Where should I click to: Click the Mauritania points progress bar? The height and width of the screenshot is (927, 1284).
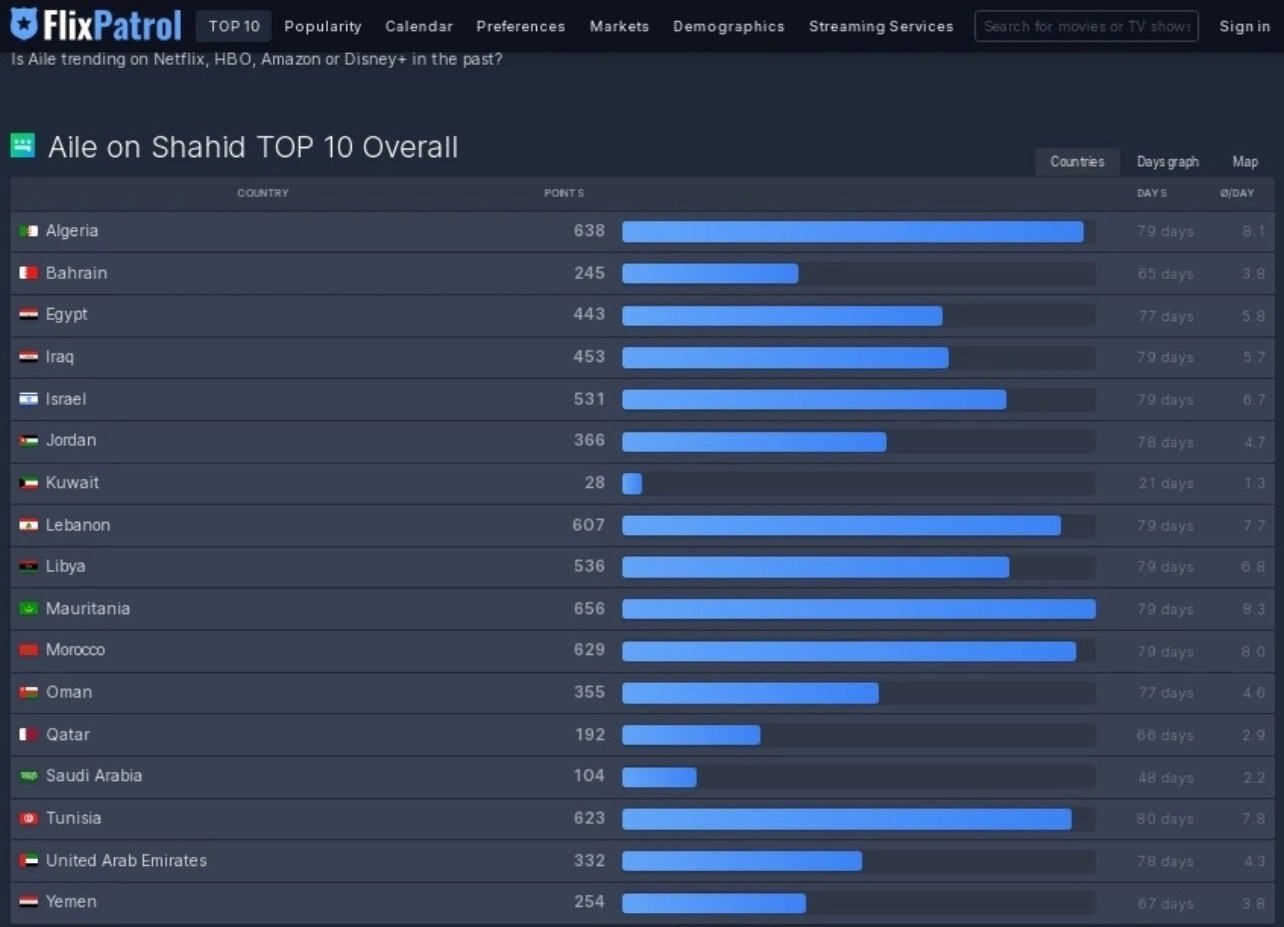[858, 609]
